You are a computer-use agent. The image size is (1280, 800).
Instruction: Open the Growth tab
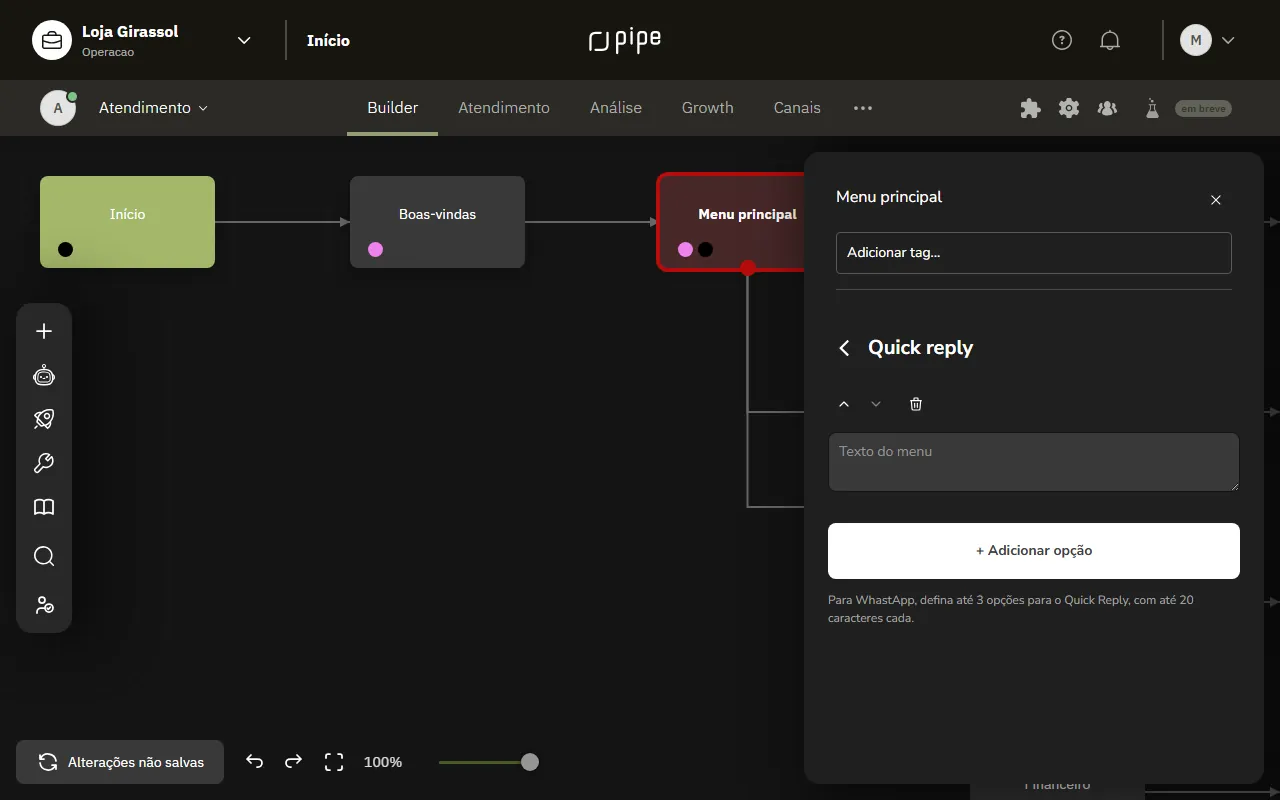(x=708, y=108)
